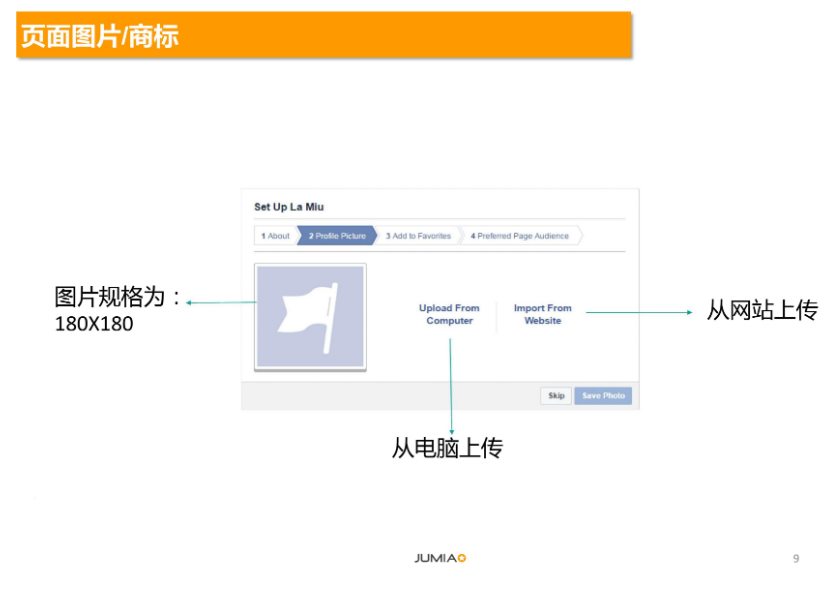Click the blue Save Photo button
Image resolution: width=836 pixels, height=592 pixels.
click(602, 396)
